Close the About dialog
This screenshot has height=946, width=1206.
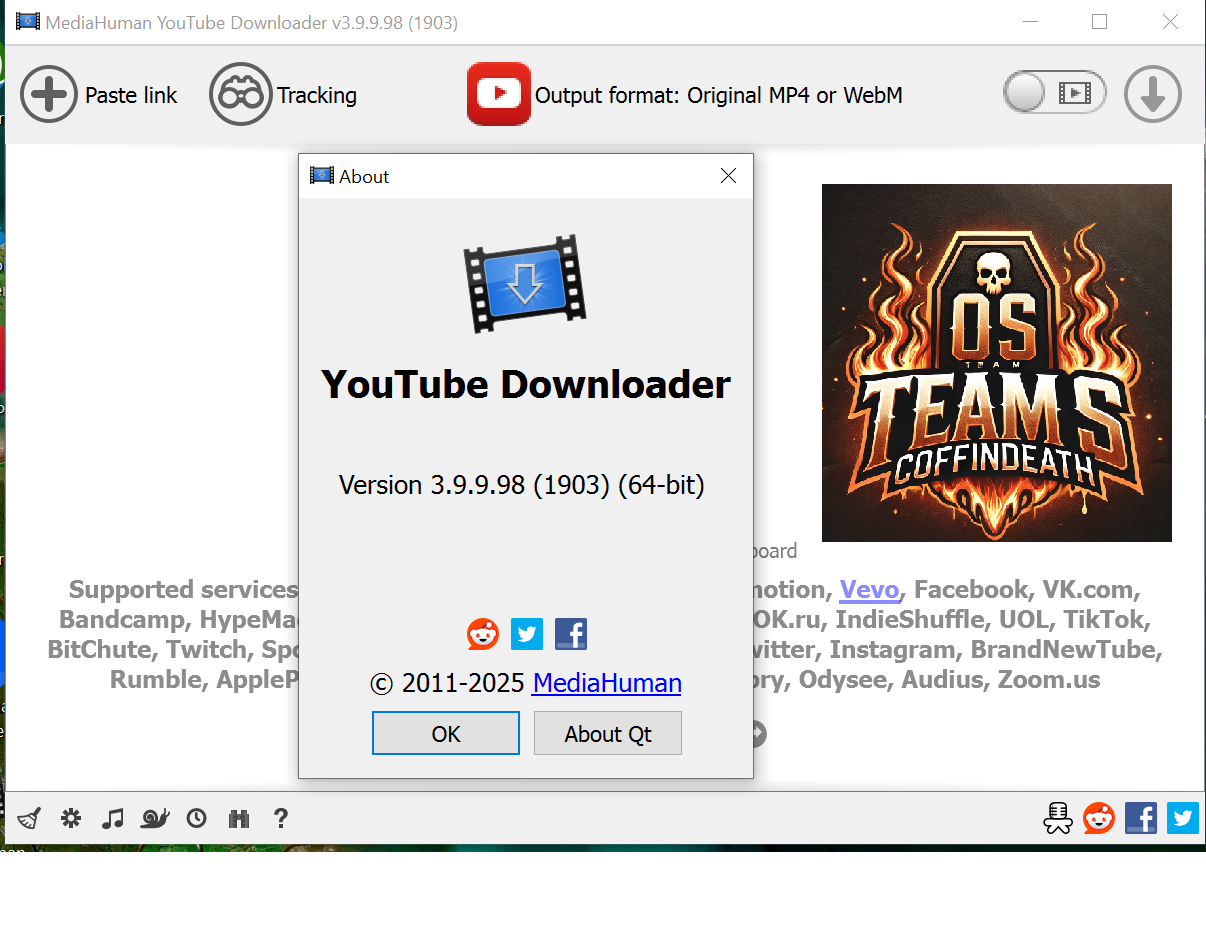[x=728, y=176]
